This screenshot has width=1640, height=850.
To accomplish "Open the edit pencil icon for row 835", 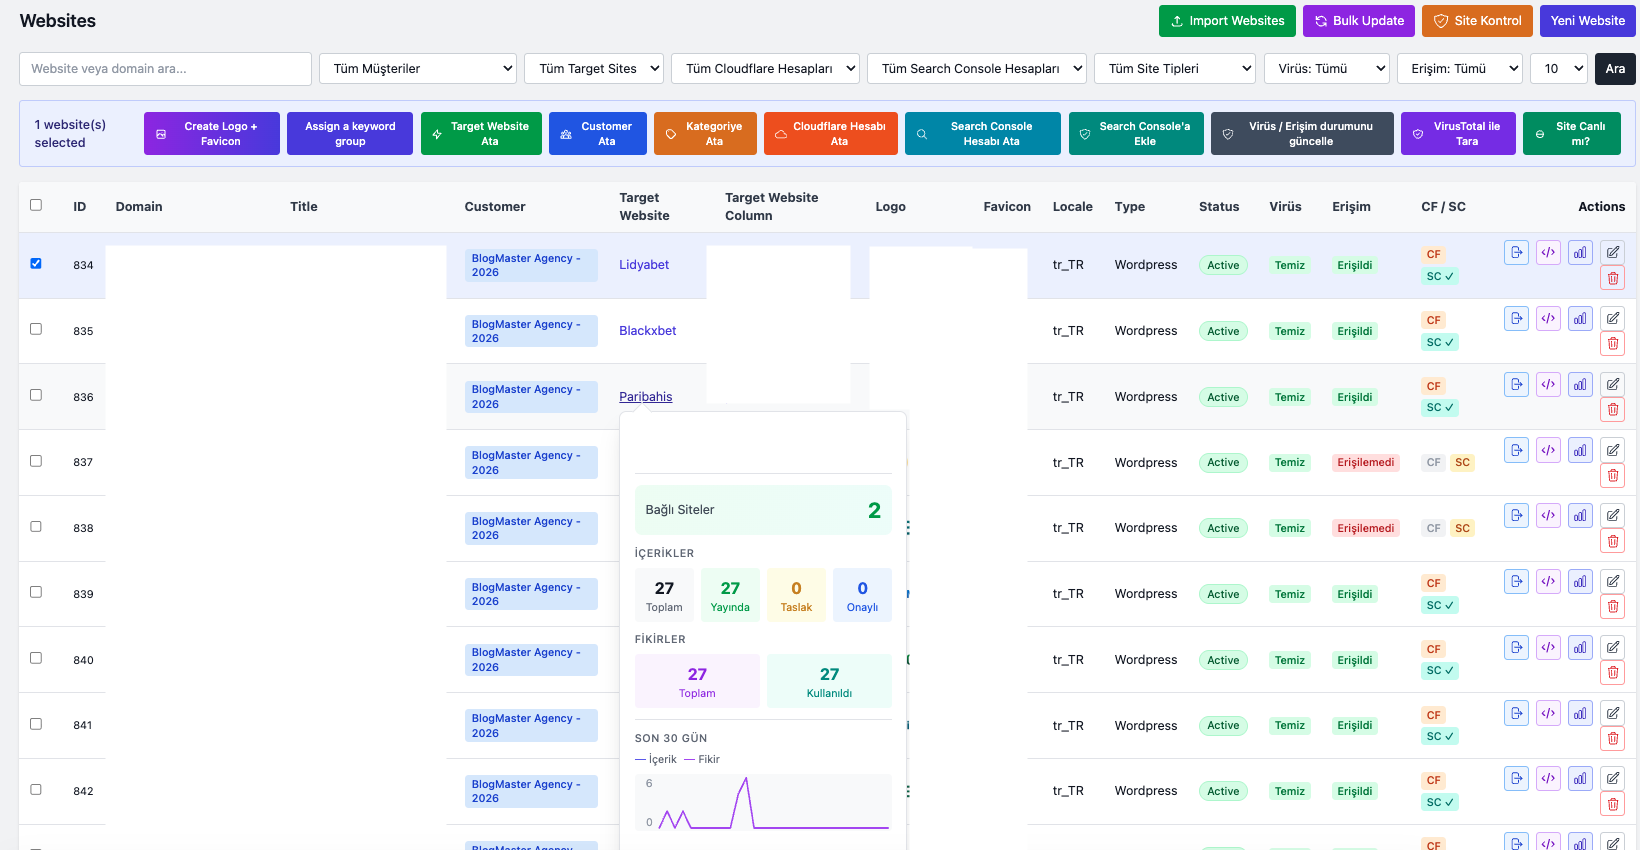I will pos(1612,318).
